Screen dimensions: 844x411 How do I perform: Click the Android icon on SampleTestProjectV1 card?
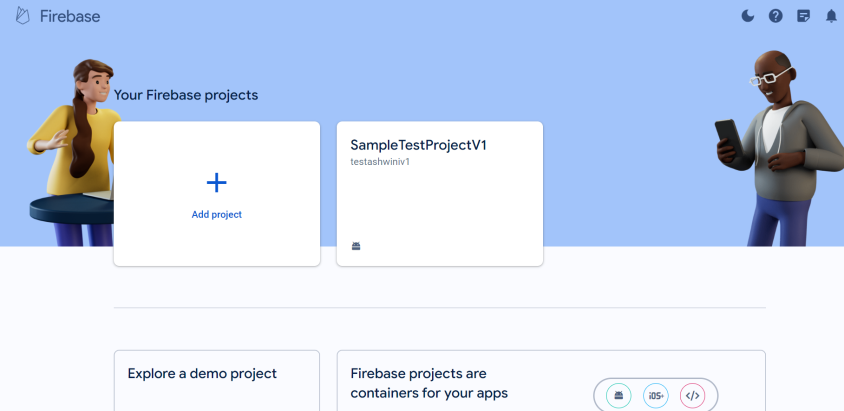(x=356, y=246)
